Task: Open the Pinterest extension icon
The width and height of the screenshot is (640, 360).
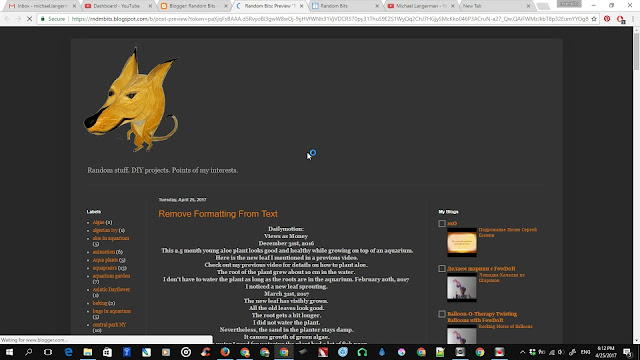Action: (607, 19)
